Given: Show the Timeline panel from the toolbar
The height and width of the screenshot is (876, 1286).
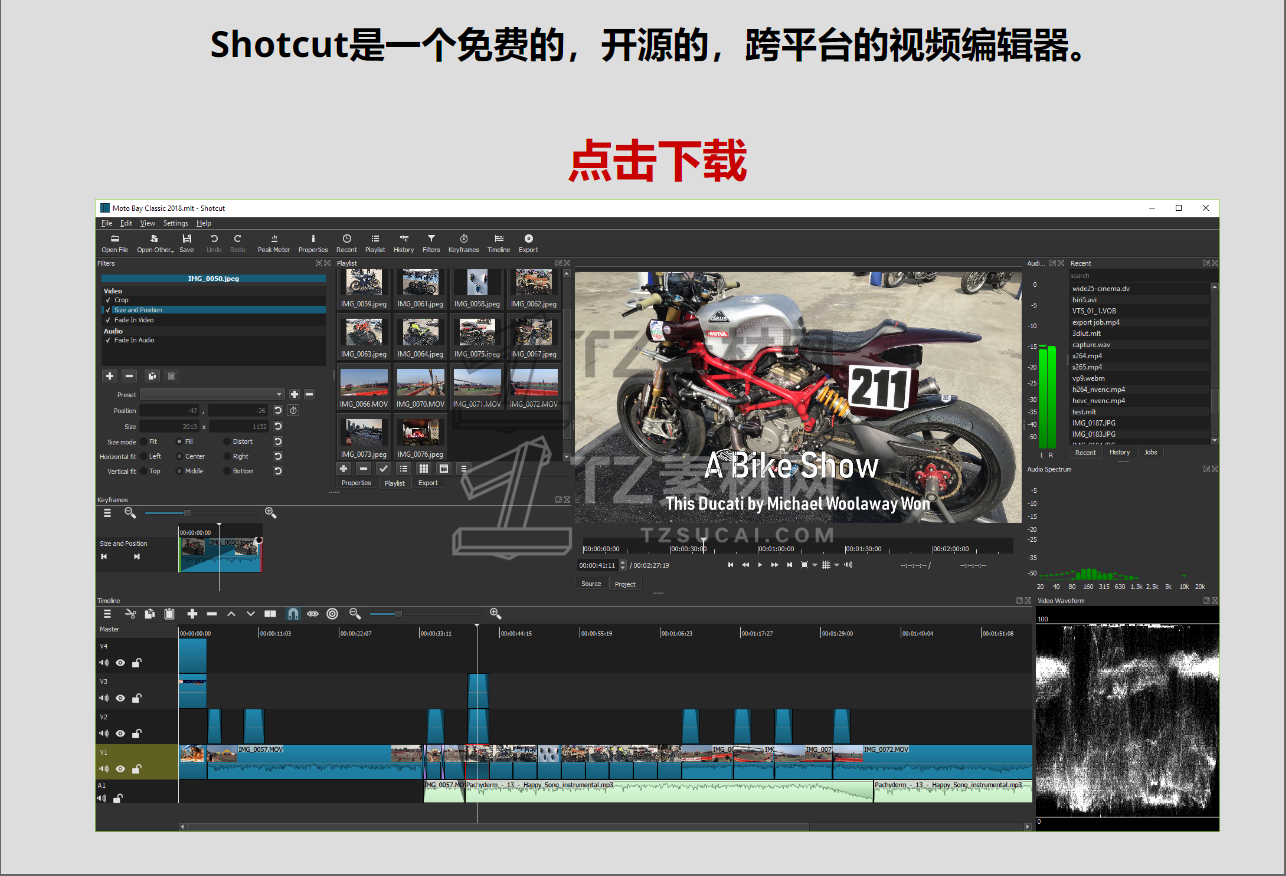Looking at the screenshot, I should click(x=499, y=243).
